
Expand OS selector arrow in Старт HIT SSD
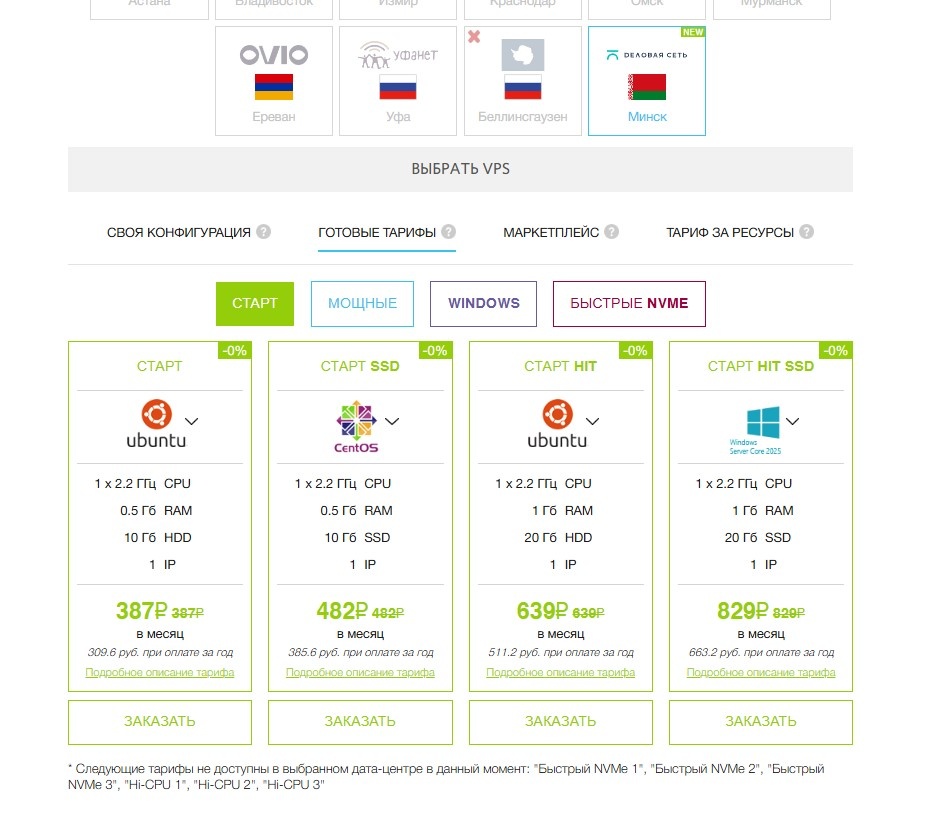[793, 421]
